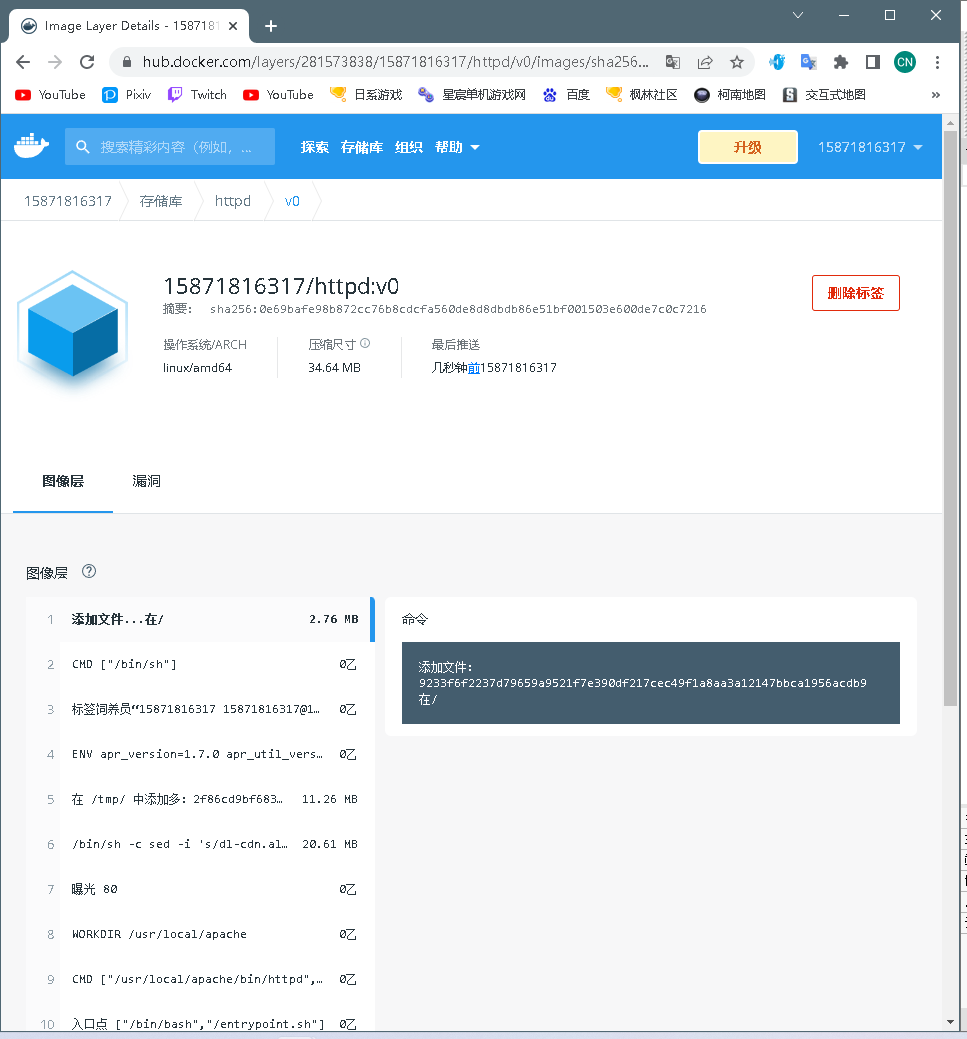Image resolution: width=967 pixels, height=1039 pixels.
Task: Toggle the browser side panel
Action: pos(873,62)
